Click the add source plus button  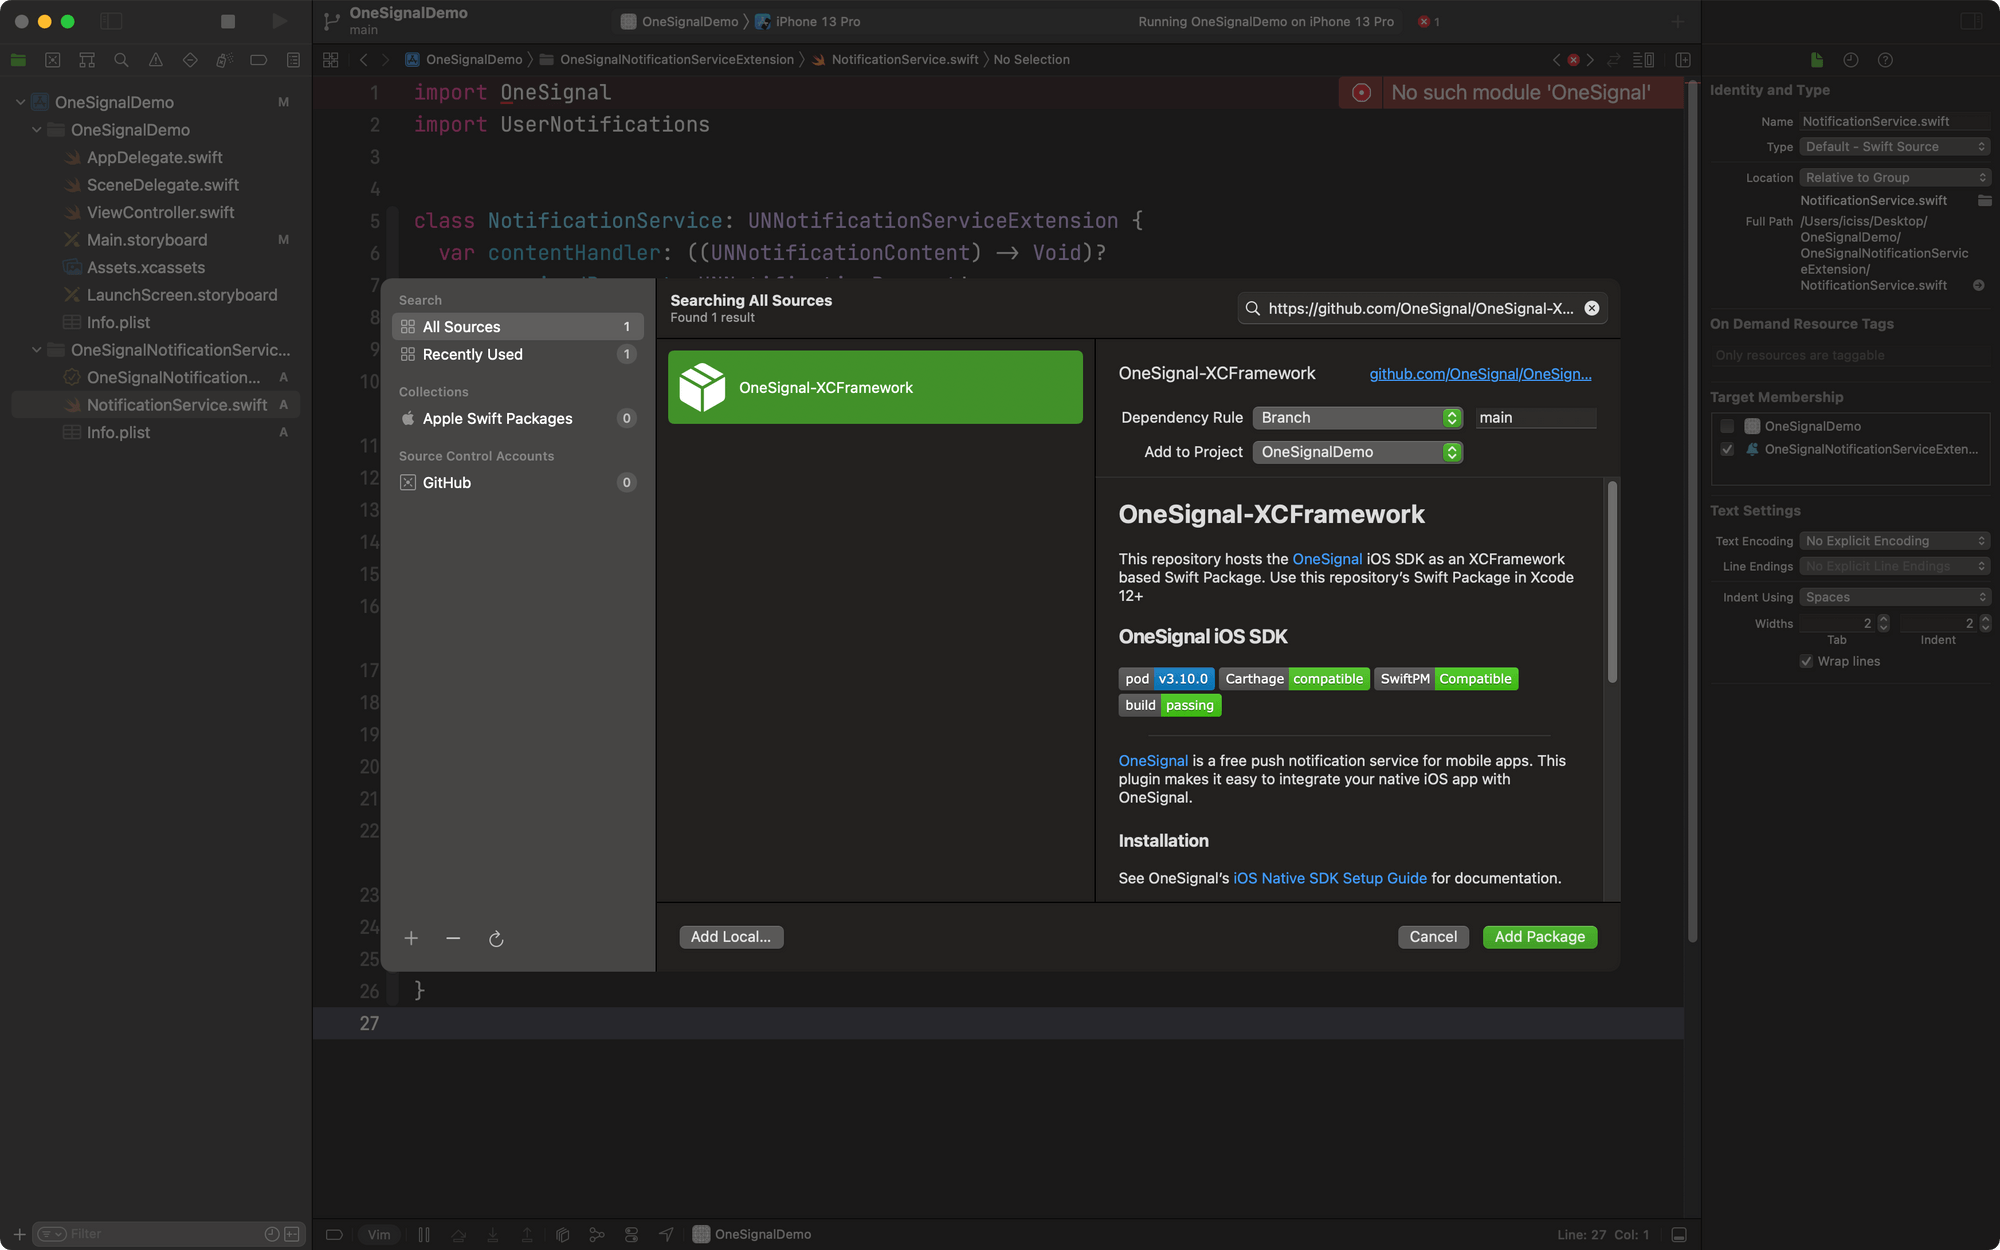pos(411,938)
